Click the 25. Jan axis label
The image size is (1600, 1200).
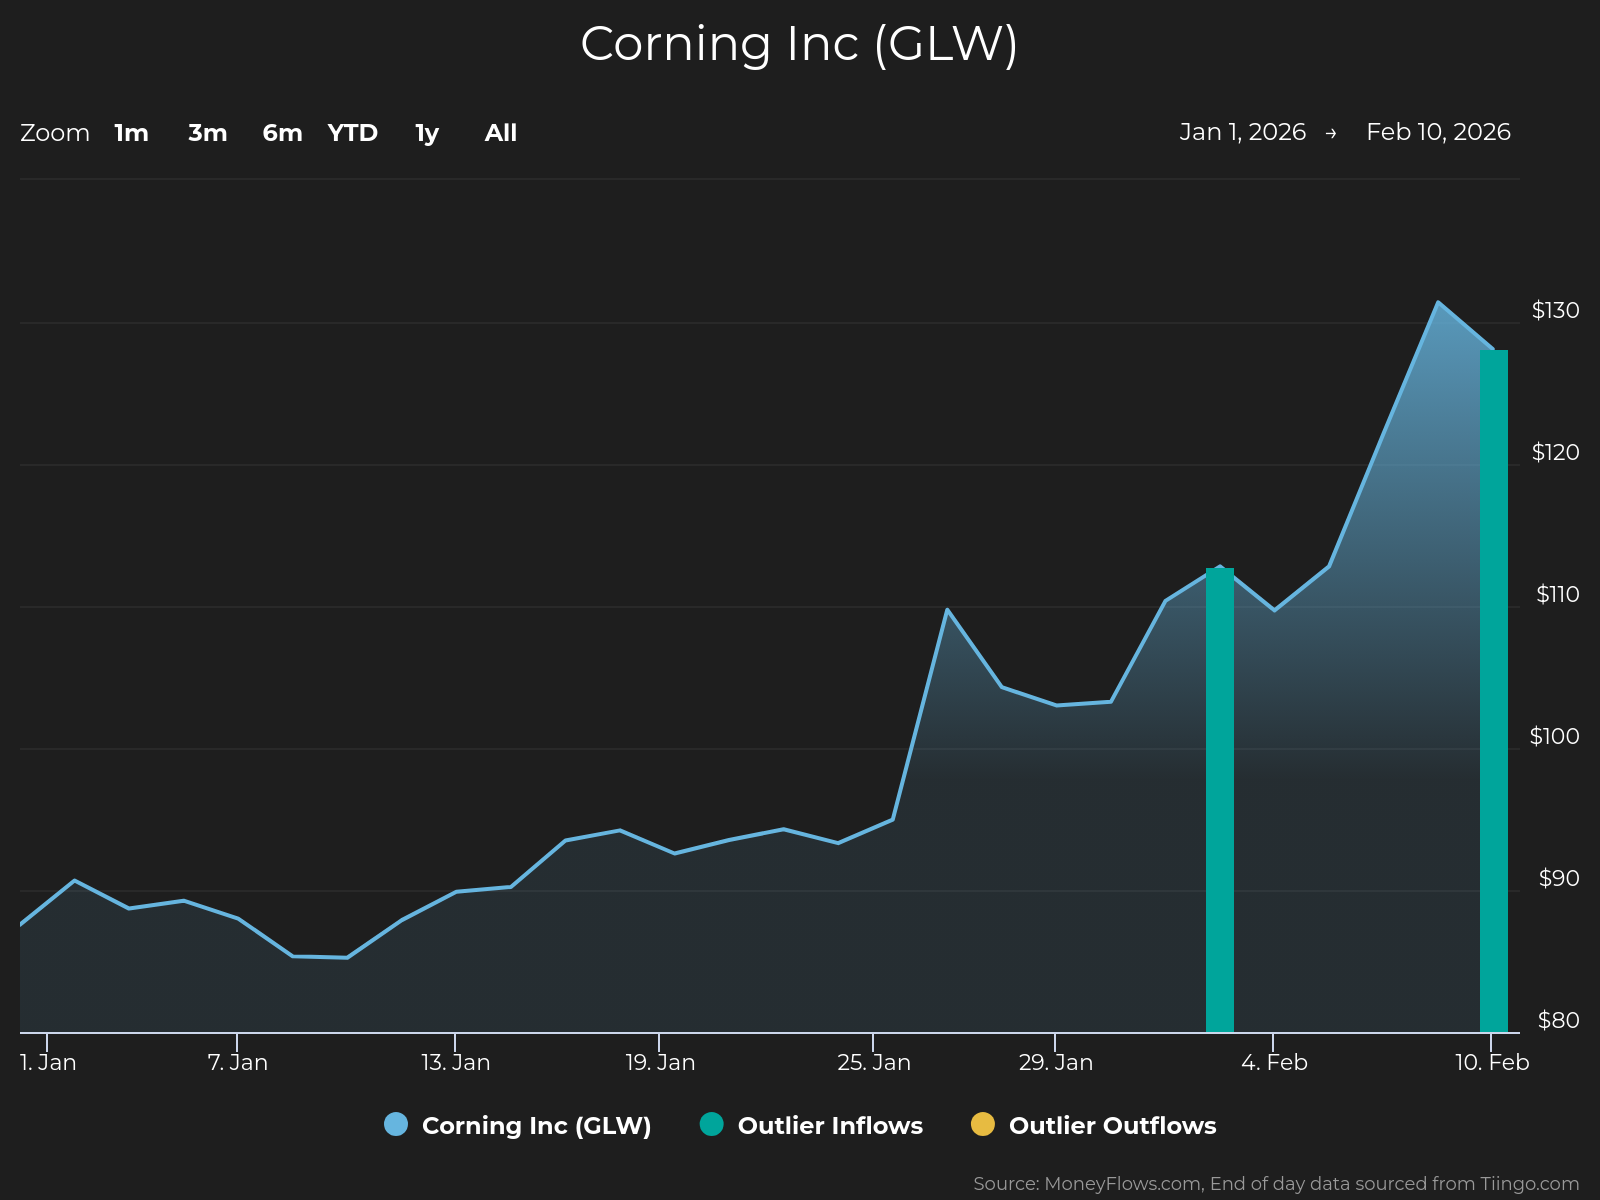point(874,1063)
